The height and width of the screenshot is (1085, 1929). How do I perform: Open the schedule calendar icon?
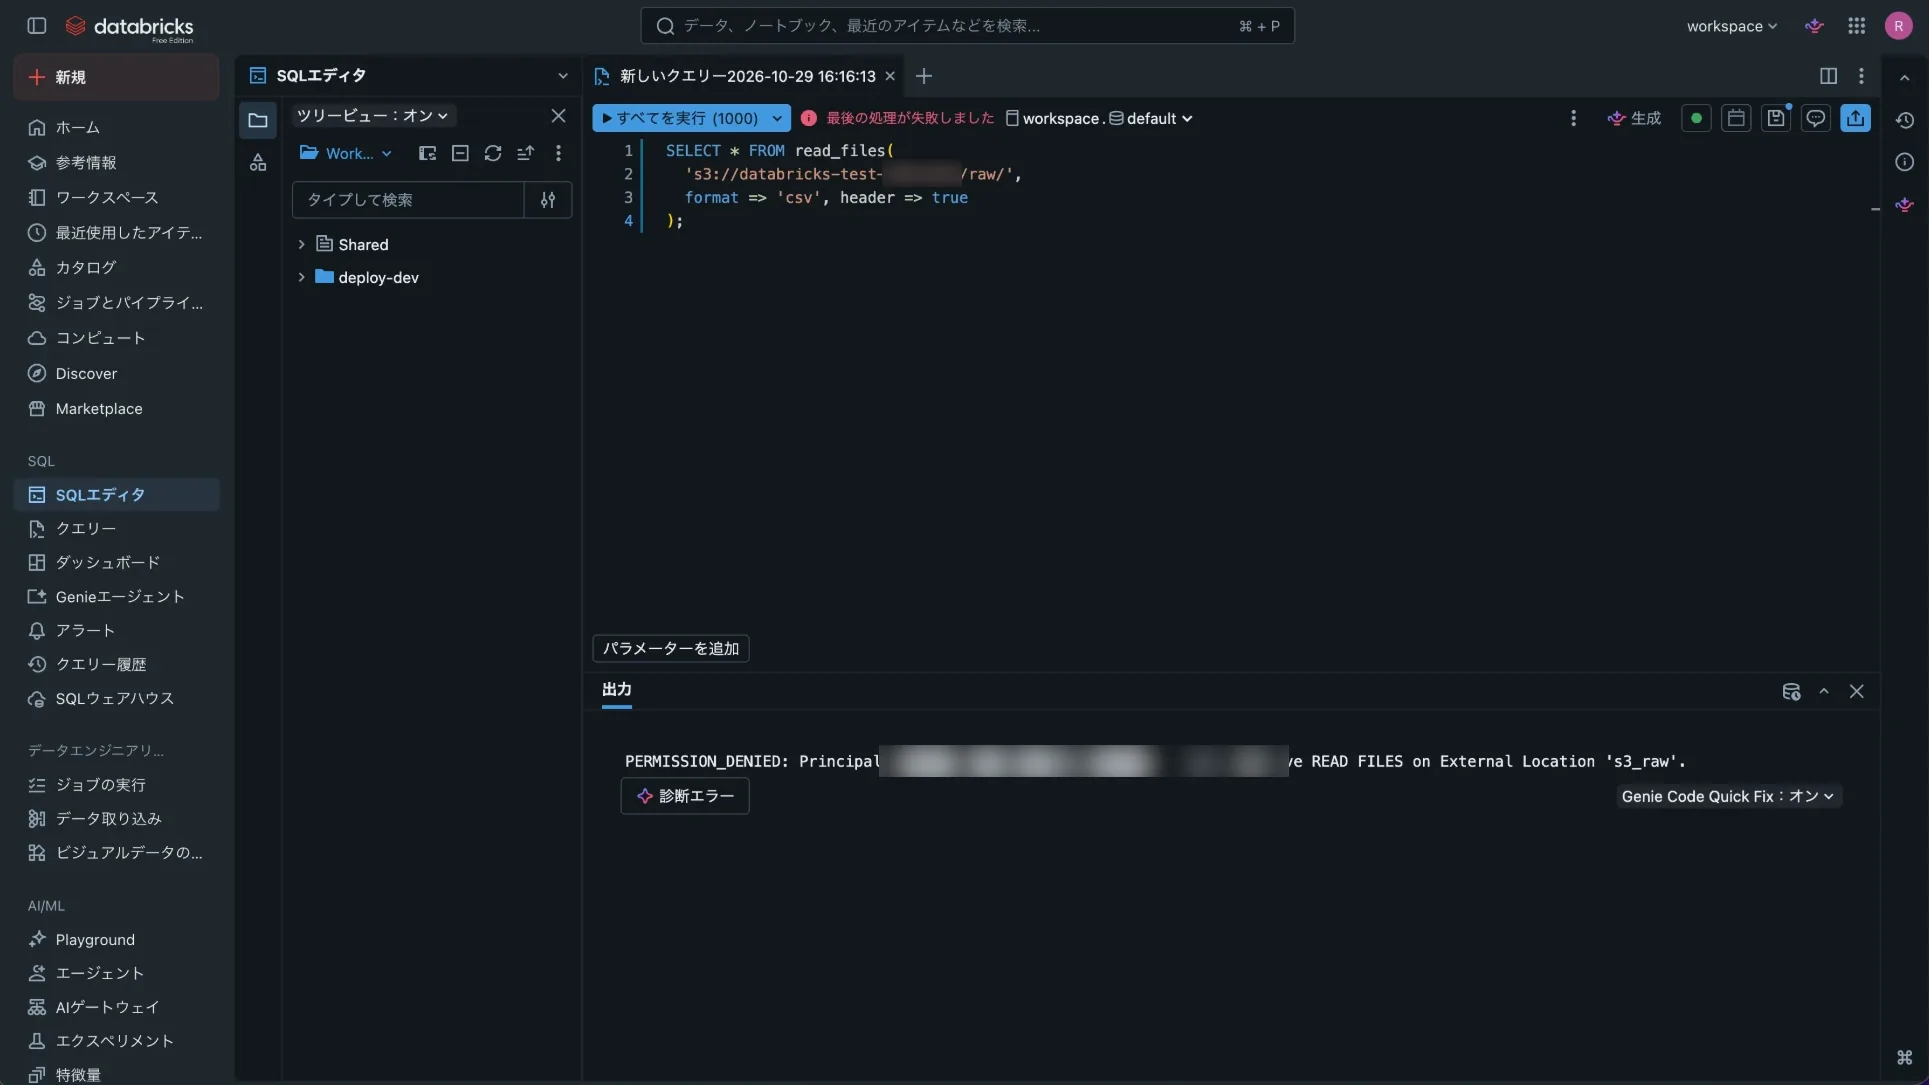1736,118
